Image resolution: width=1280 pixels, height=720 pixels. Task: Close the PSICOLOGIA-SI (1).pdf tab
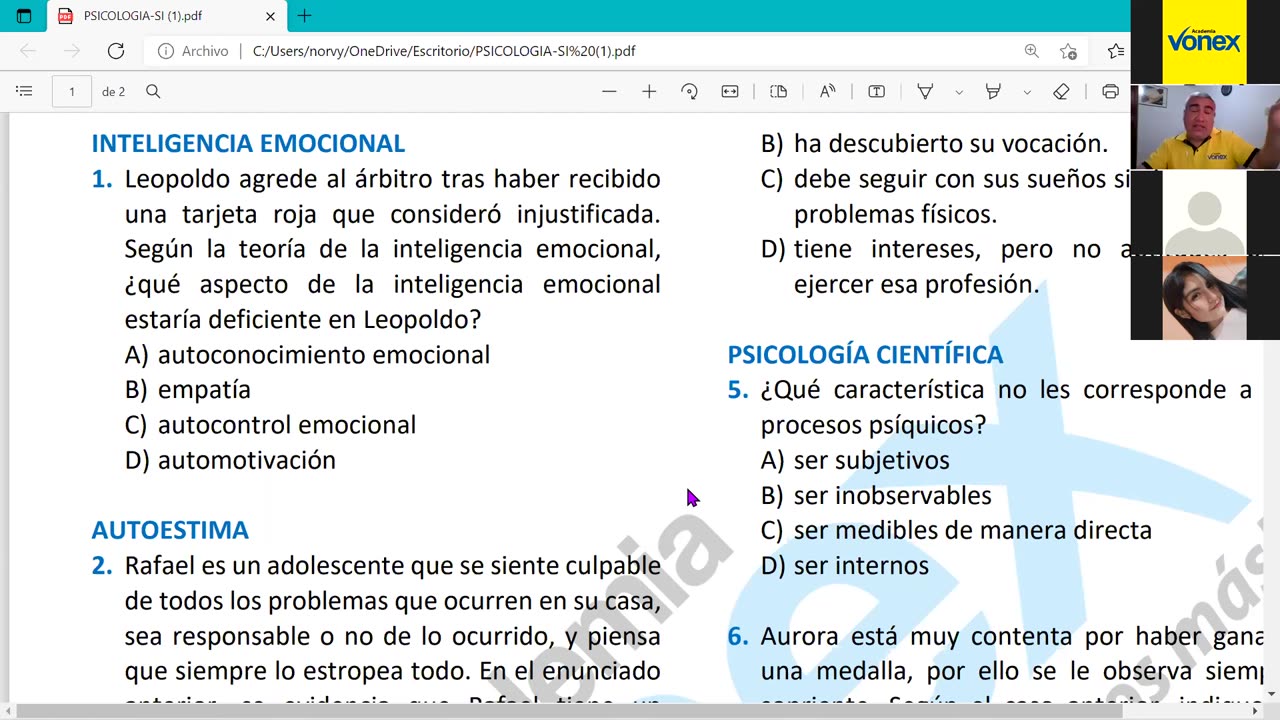tap(270, 16)
